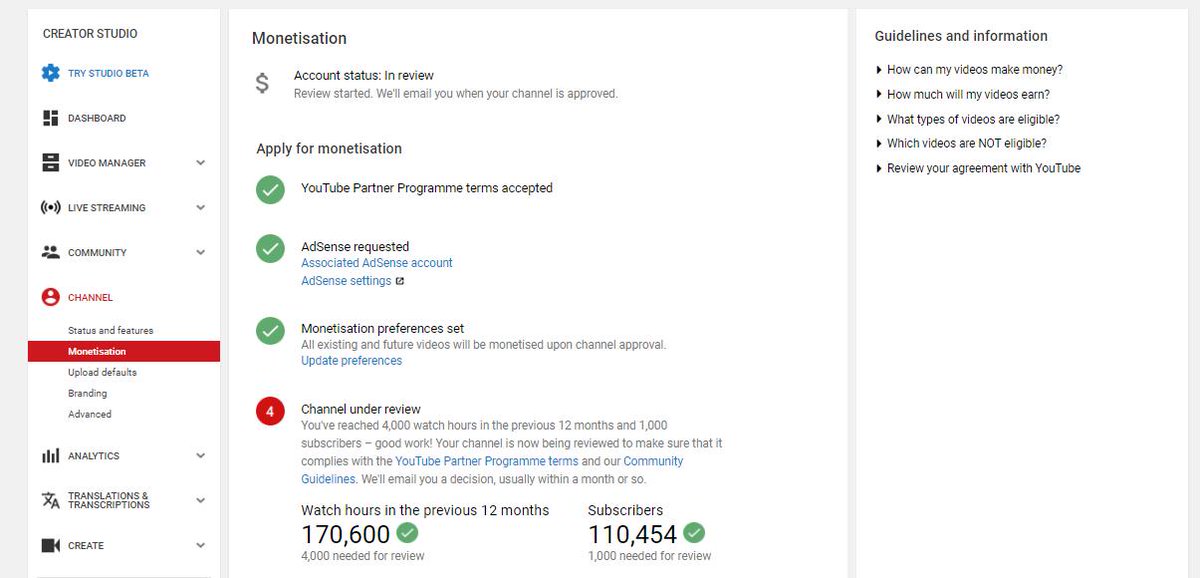Open Status and features submenu item

pyautogui.click(x=111, y=331)
